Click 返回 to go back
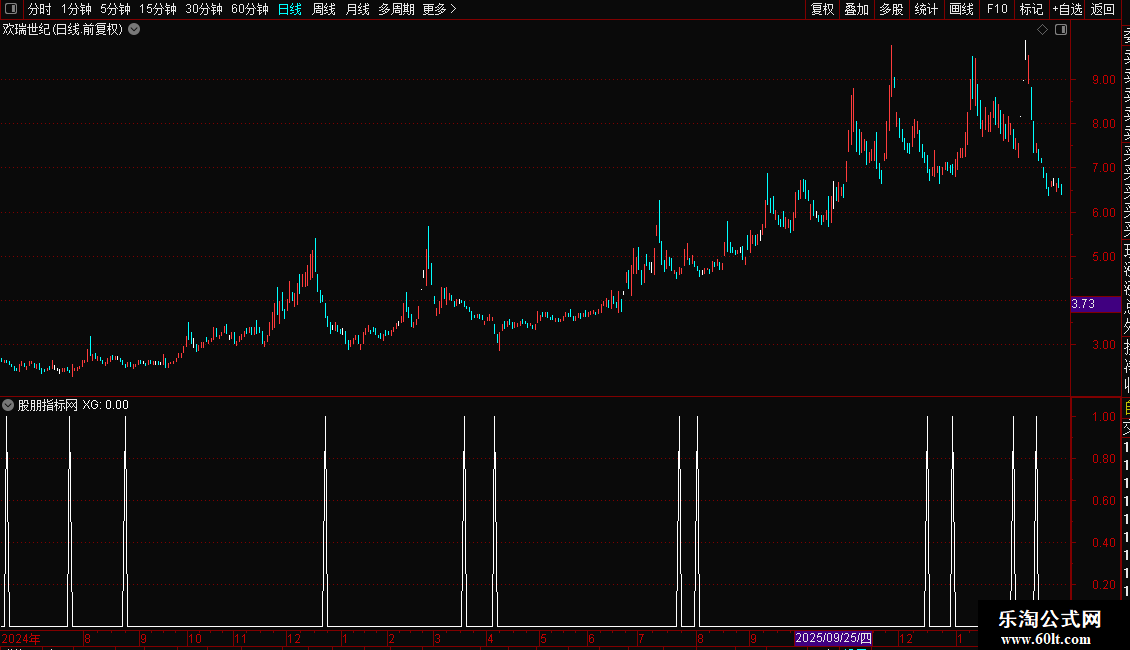The width and height of the screenshot is (1130, 650). coord(1103,9)
